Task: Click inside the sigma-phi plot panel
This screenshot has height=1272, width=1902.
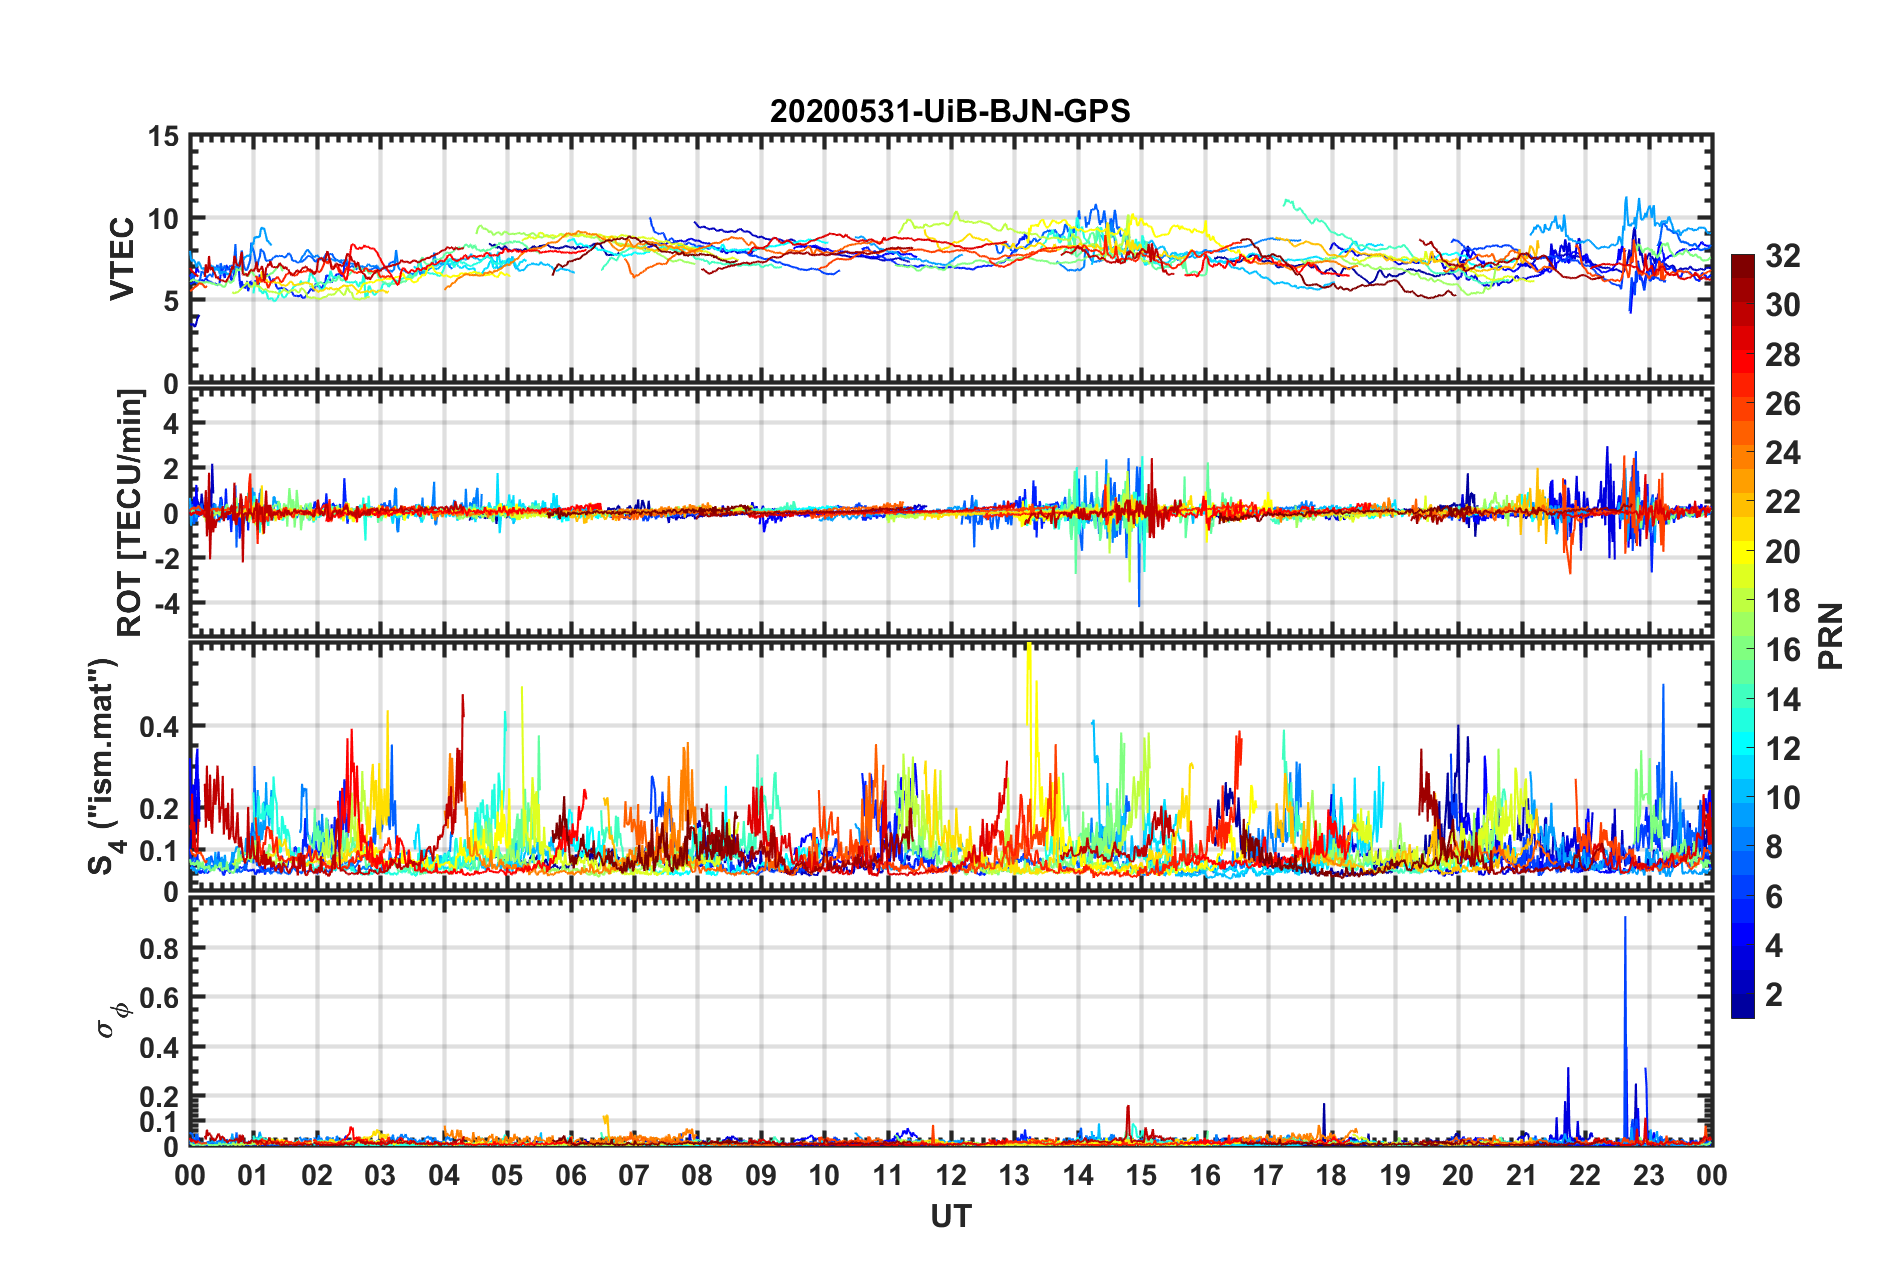Action: tap(951, 1021)
